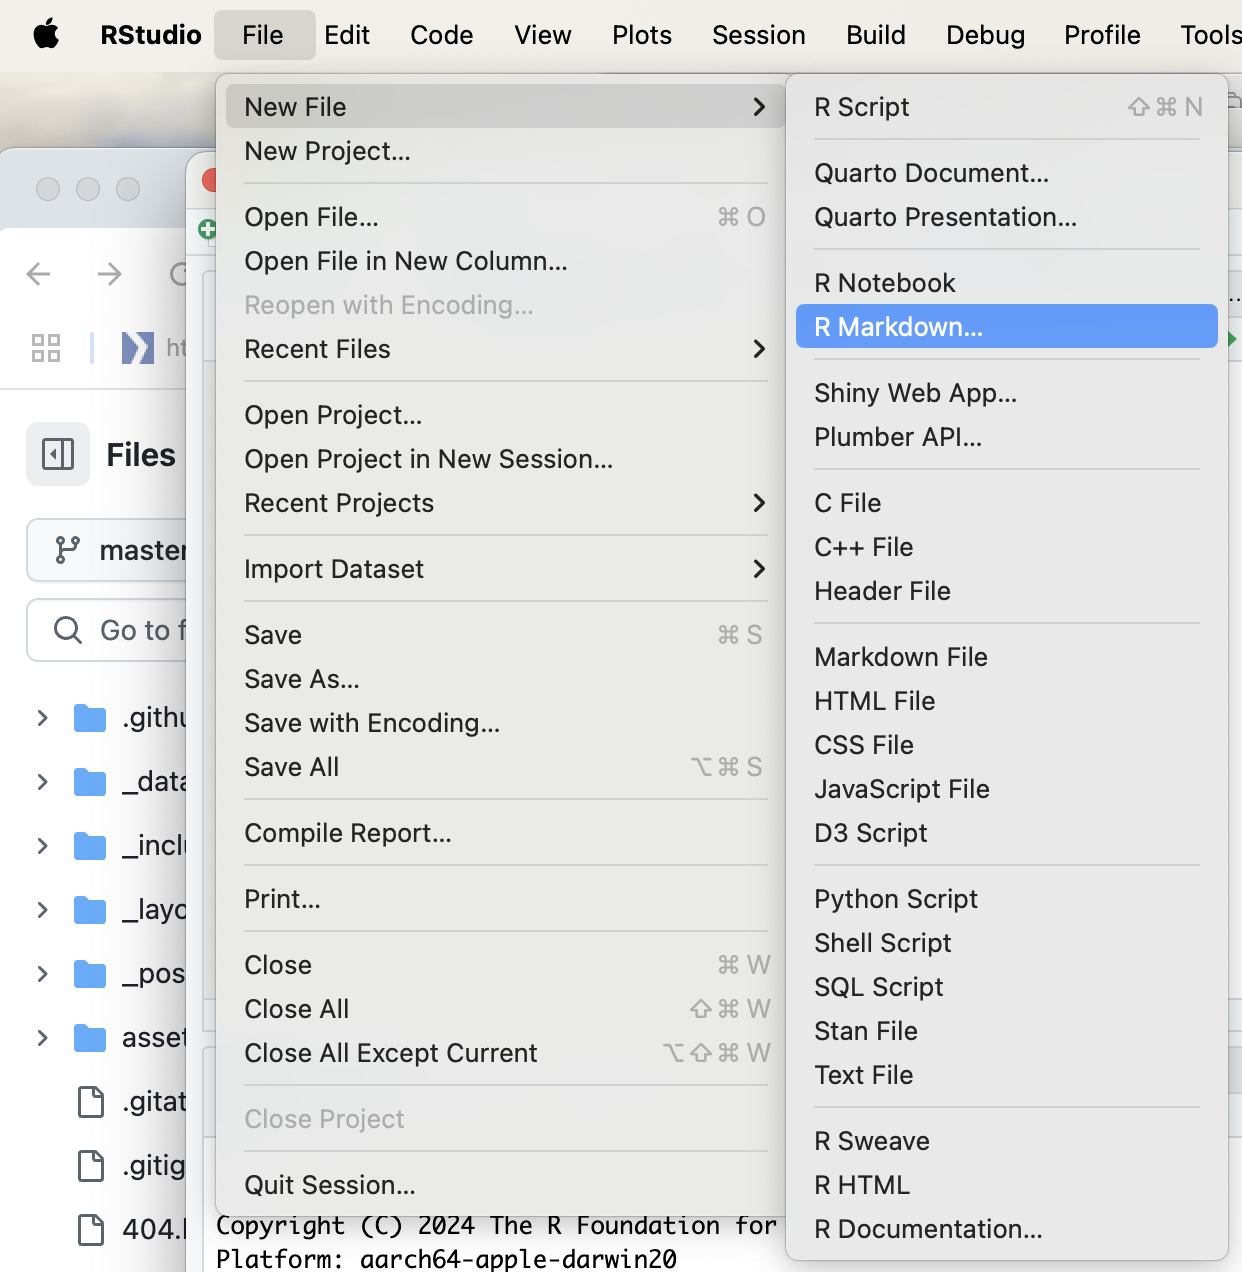
Task: Open the Debug menu
Action: coord(986,35)
